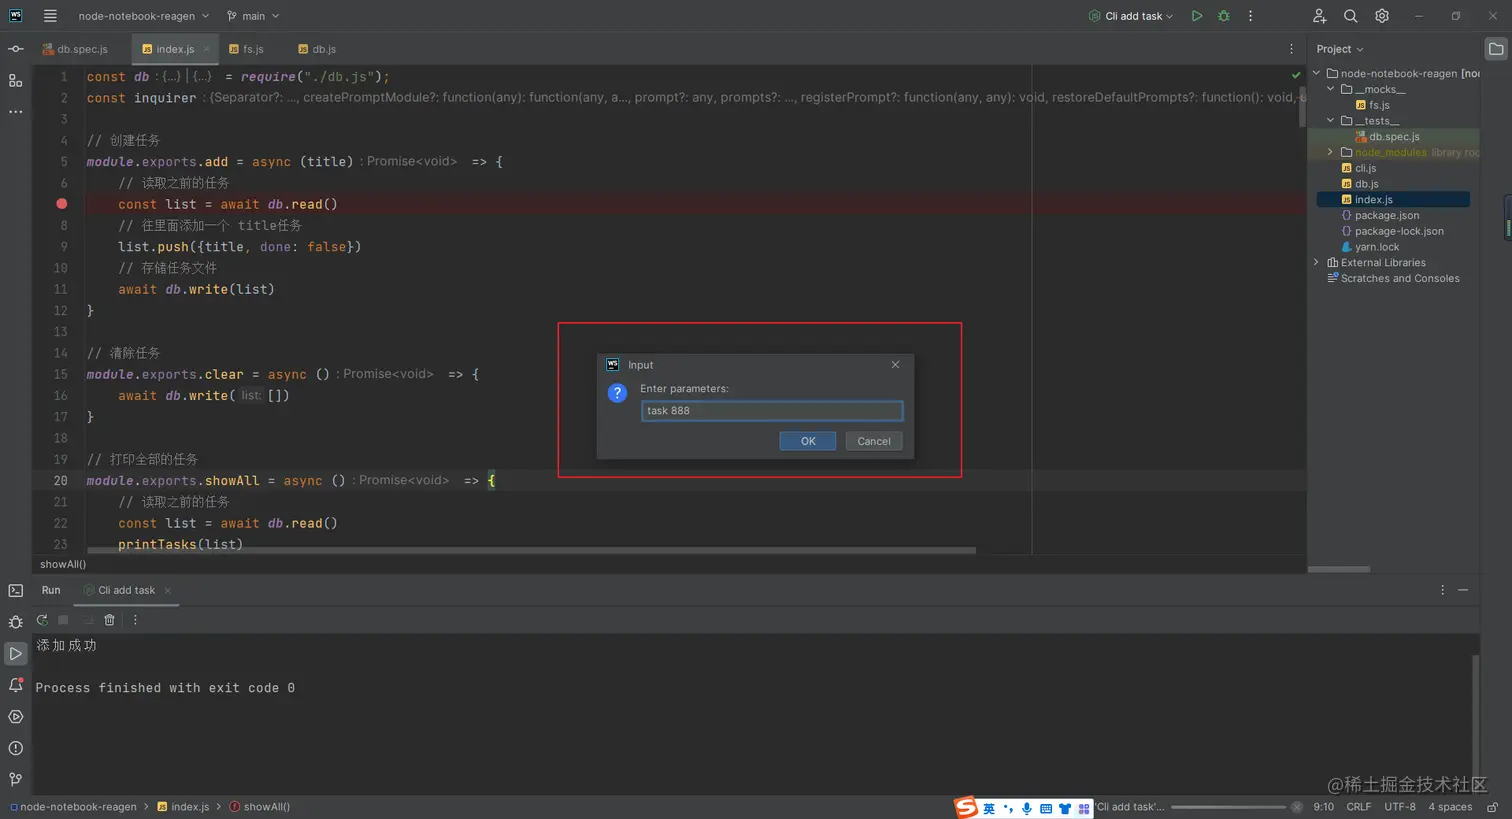Rerun Cli add task in the Run panel

click(x=42, y=620)
